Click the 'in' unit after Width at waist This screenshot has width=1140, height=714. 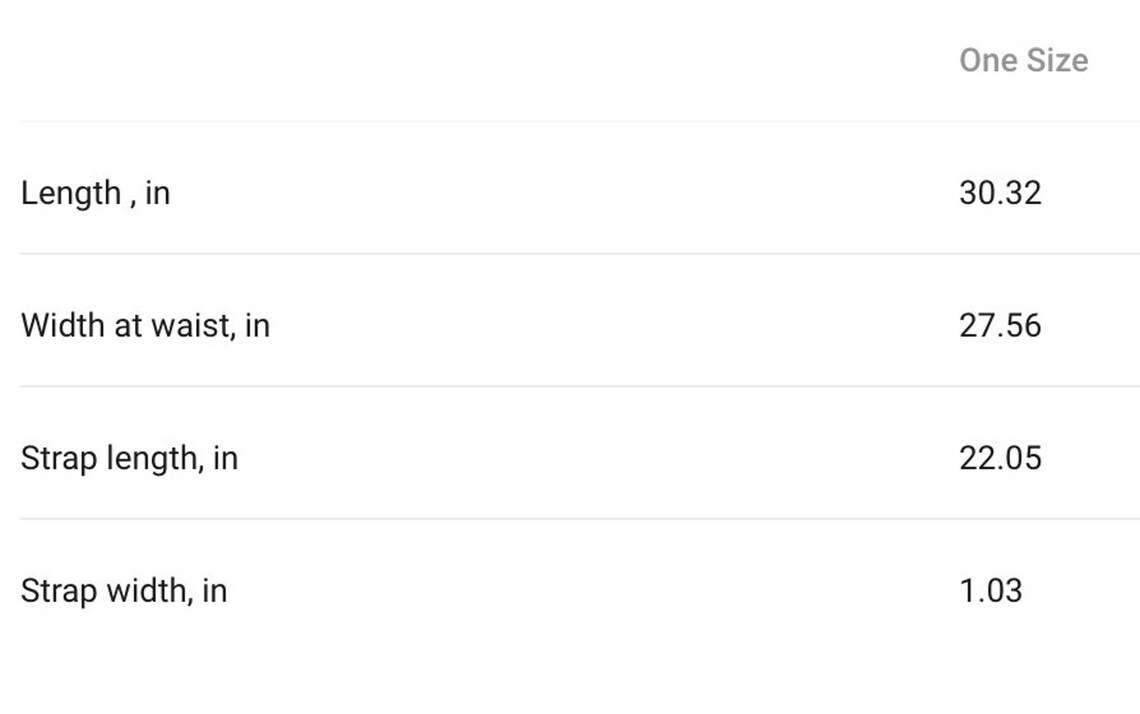(x=257, y=325)
